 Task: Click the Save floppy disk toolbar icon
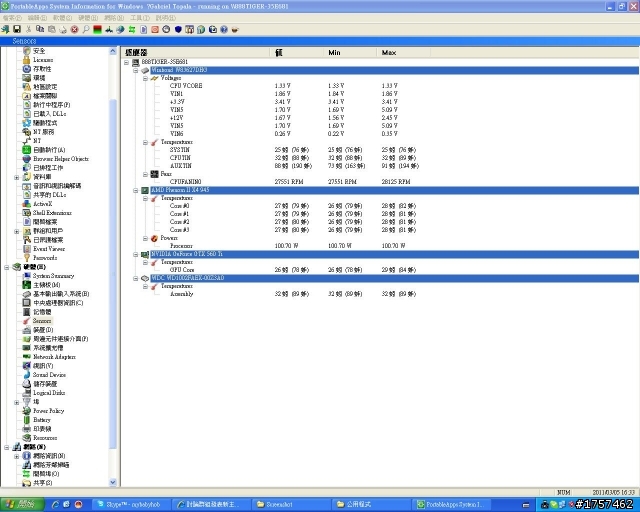[17, 29]
